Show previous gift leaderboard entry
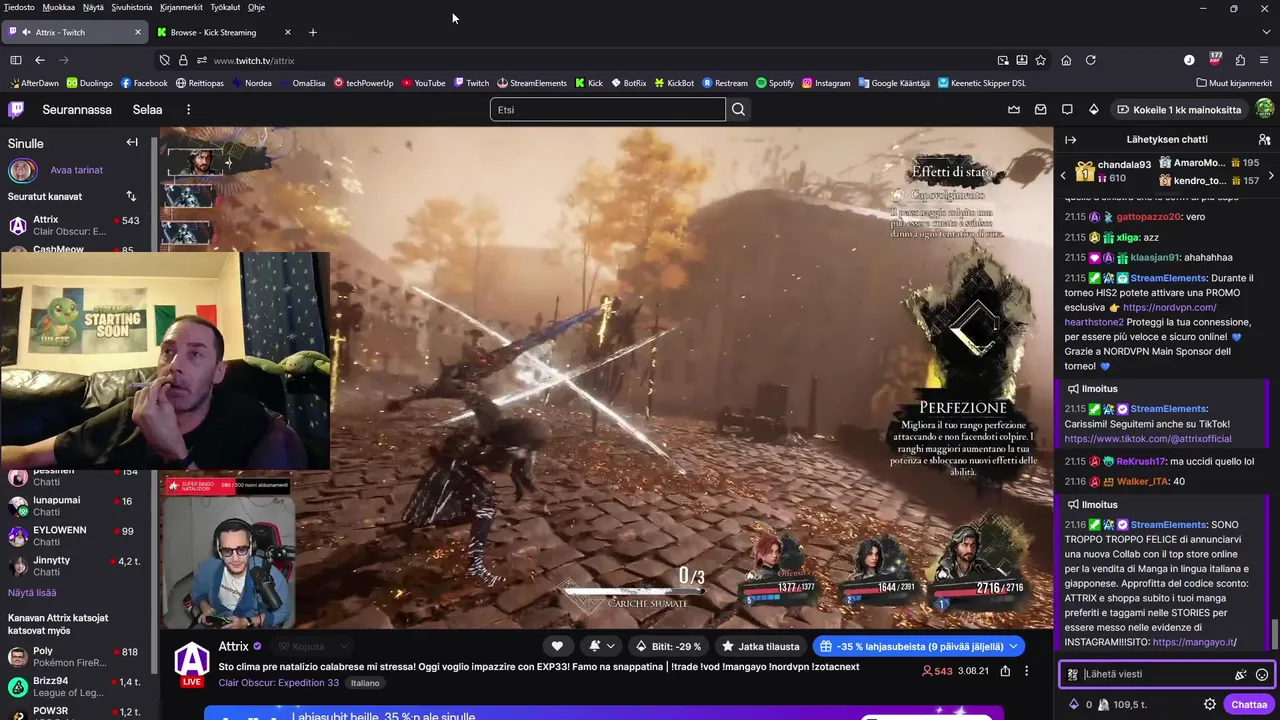Screen dimensions: 1280x720 pyautogui.click(x=1063, y=175)
